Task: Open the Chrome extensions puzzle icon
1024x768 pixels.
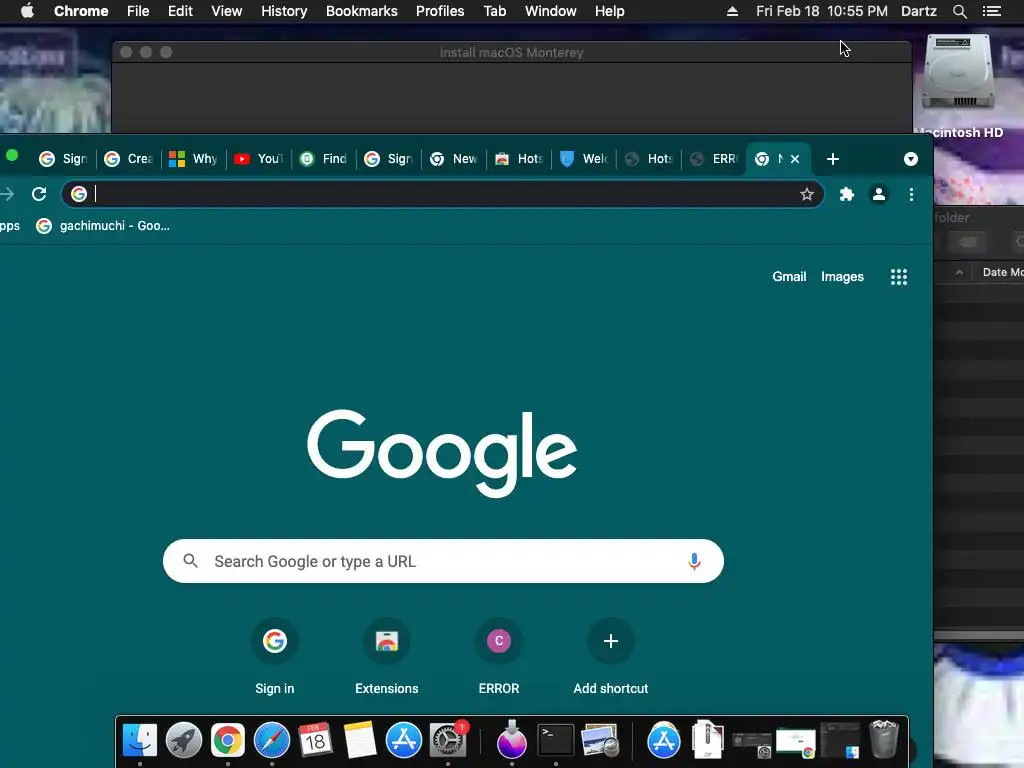Action: click(846, 194)
